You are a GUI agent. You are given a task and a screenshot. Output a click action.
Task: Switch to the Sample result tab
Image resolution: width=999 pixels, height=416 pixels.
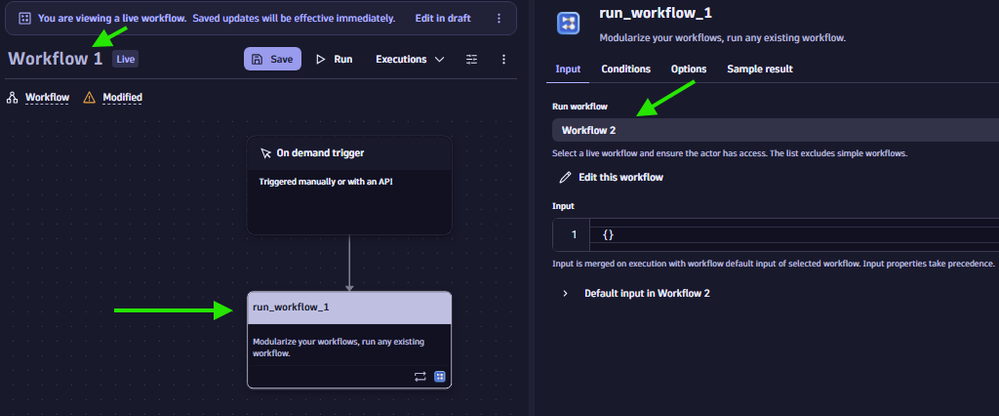[760, 69]
